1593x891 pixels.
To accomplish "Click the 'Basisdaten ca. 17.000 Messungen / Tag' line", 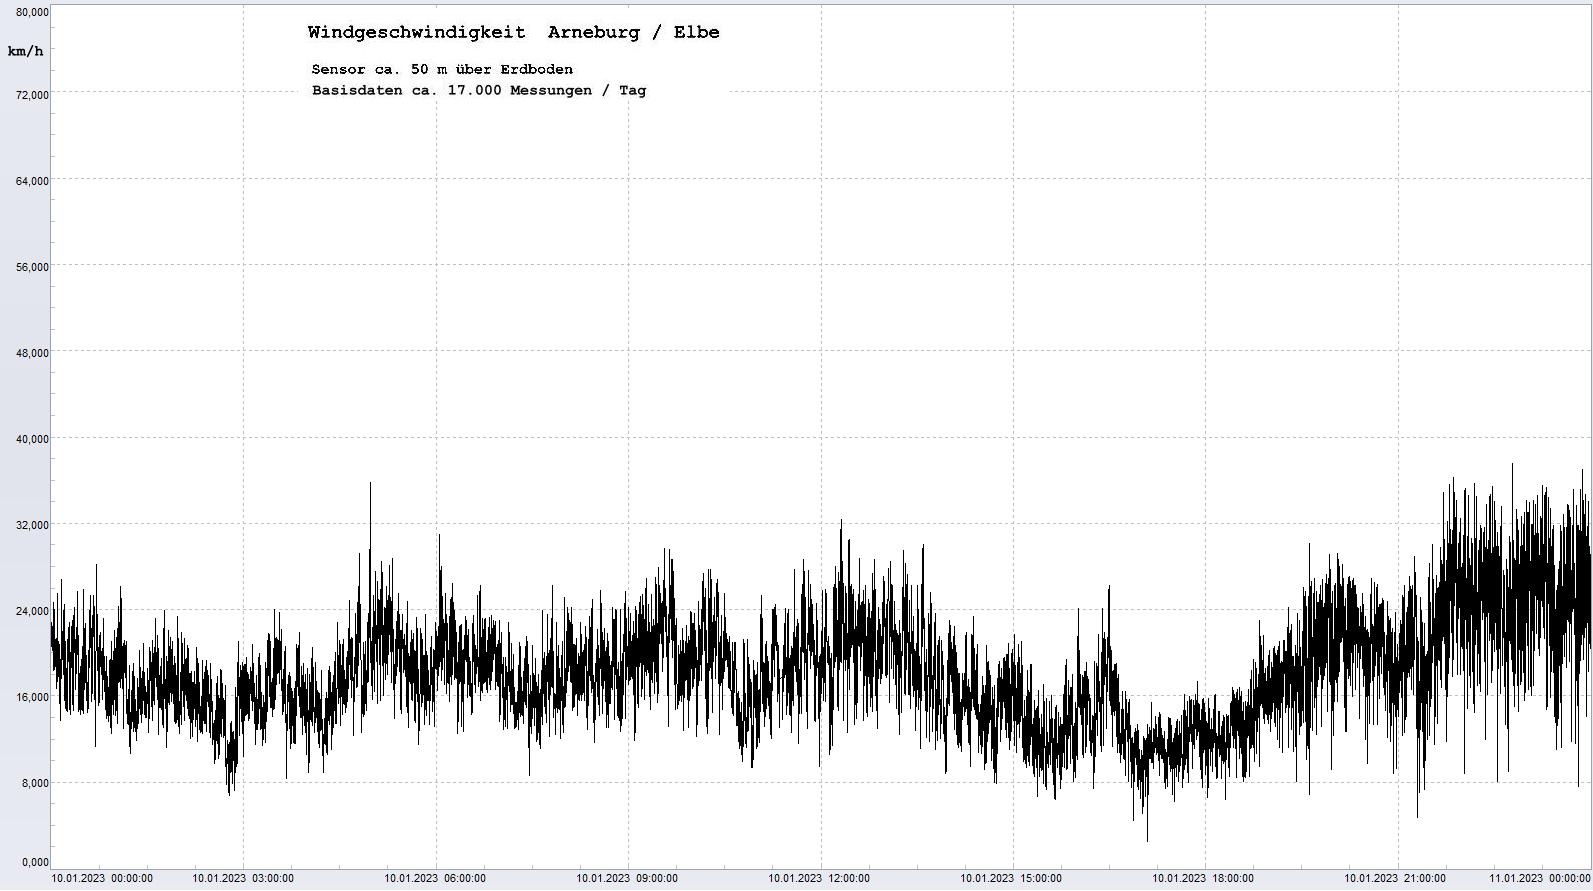I will tap(478, 90).
